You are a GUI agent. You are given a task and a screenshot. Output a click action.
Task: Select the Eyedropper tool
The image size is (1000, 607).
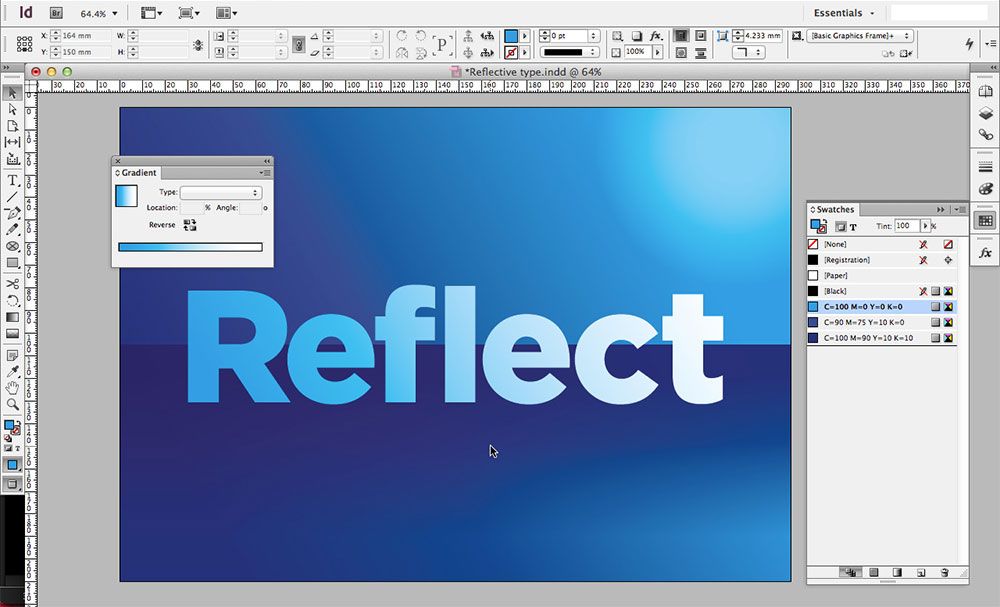click(x=12, y=372)
